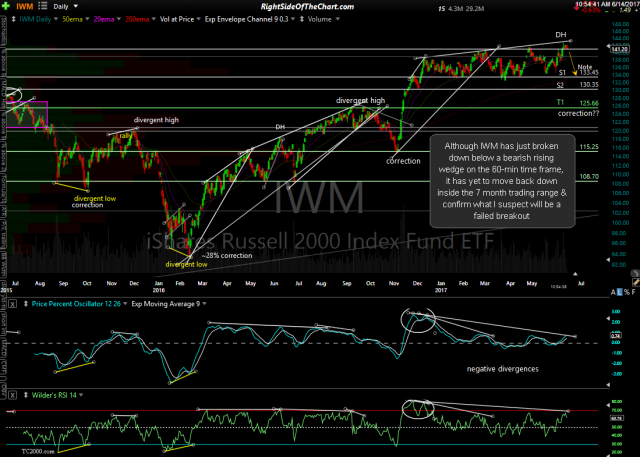Select the 200ema indicator label
640x457 pixels.
click(137, 19)
